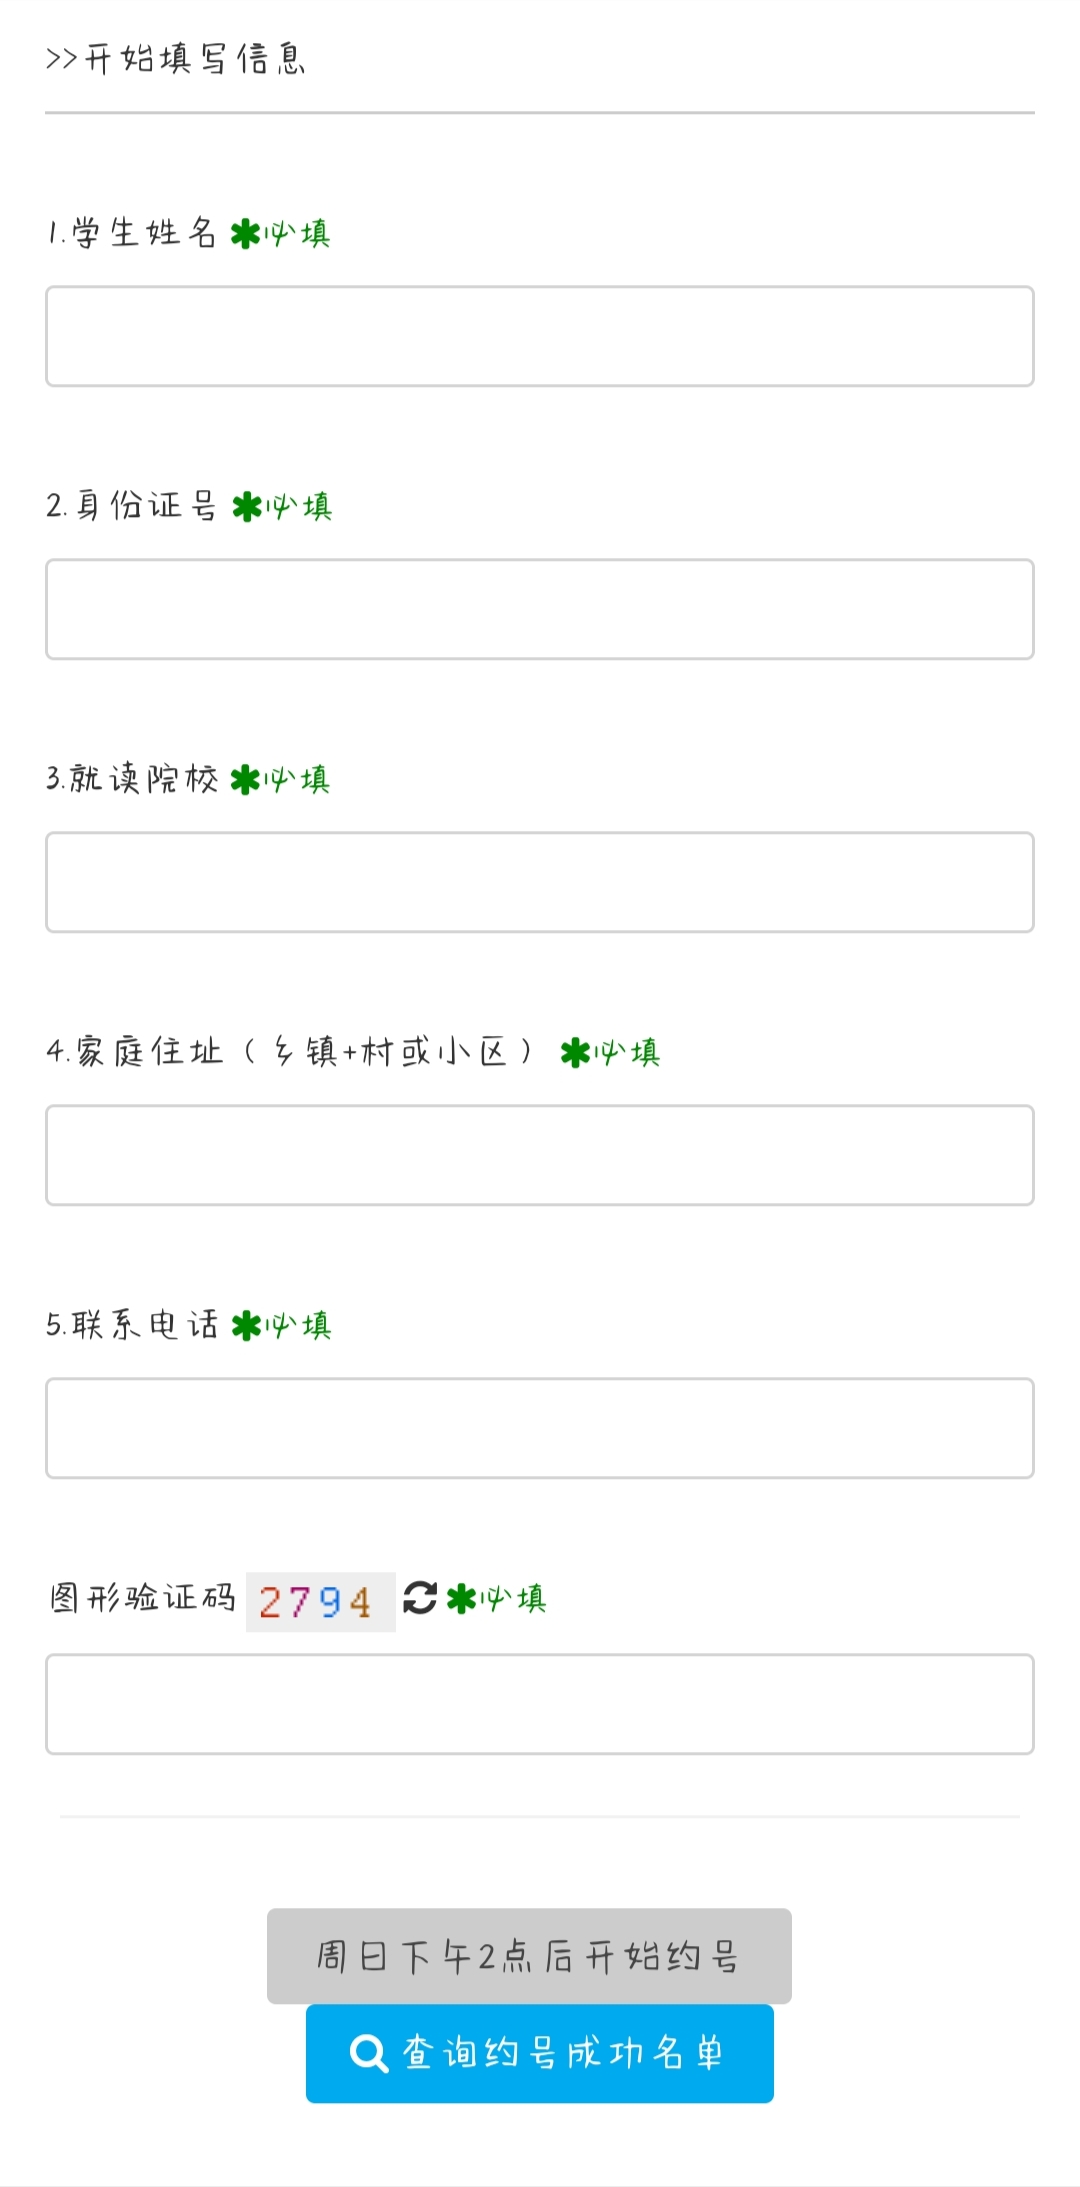
Task: Click the ID card number input field
Action: click(x=539, y=608)
